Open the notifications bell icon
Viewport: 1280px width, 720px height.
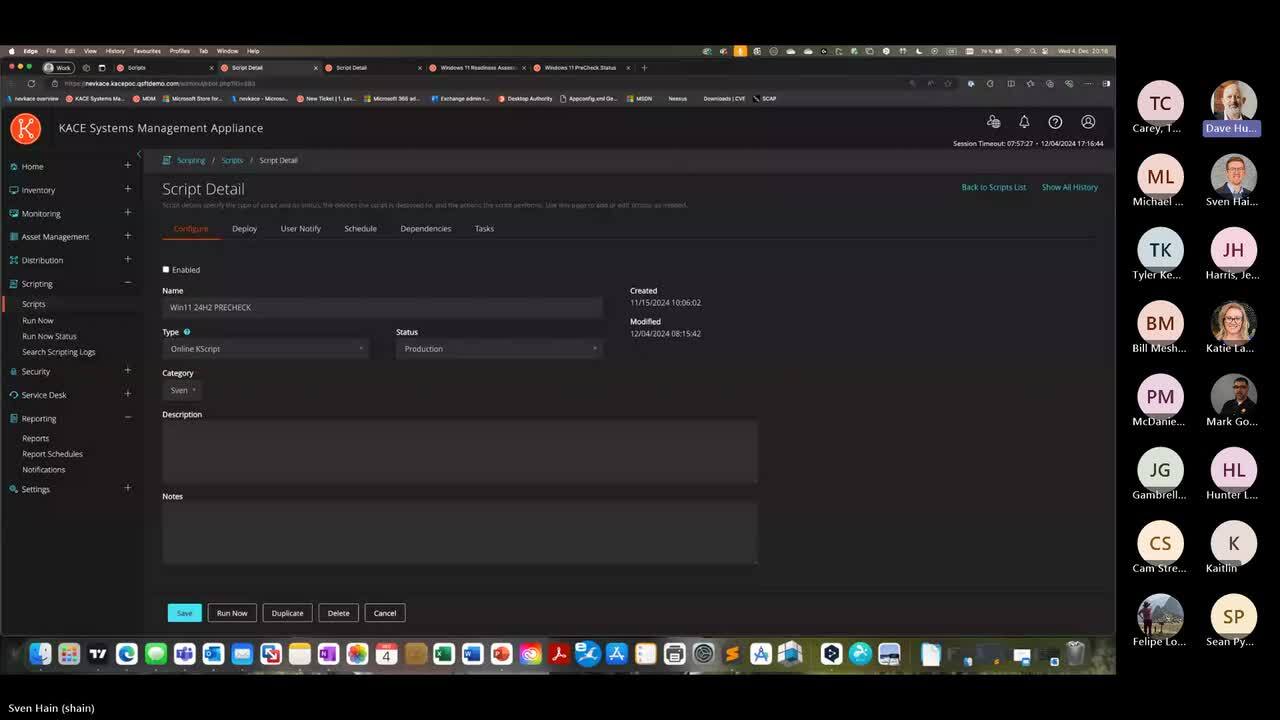coord(1024,122)
